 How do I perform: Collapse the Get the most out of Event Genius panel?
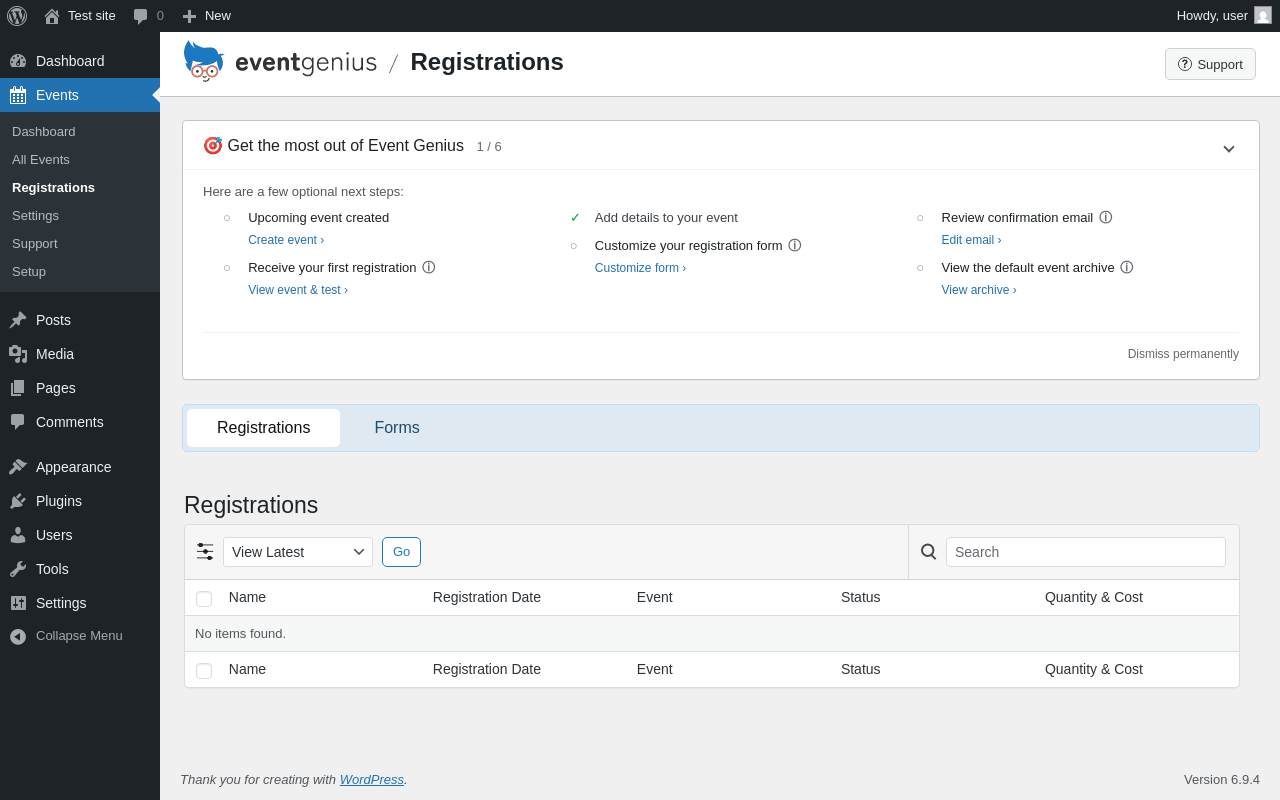[1229, 148]
